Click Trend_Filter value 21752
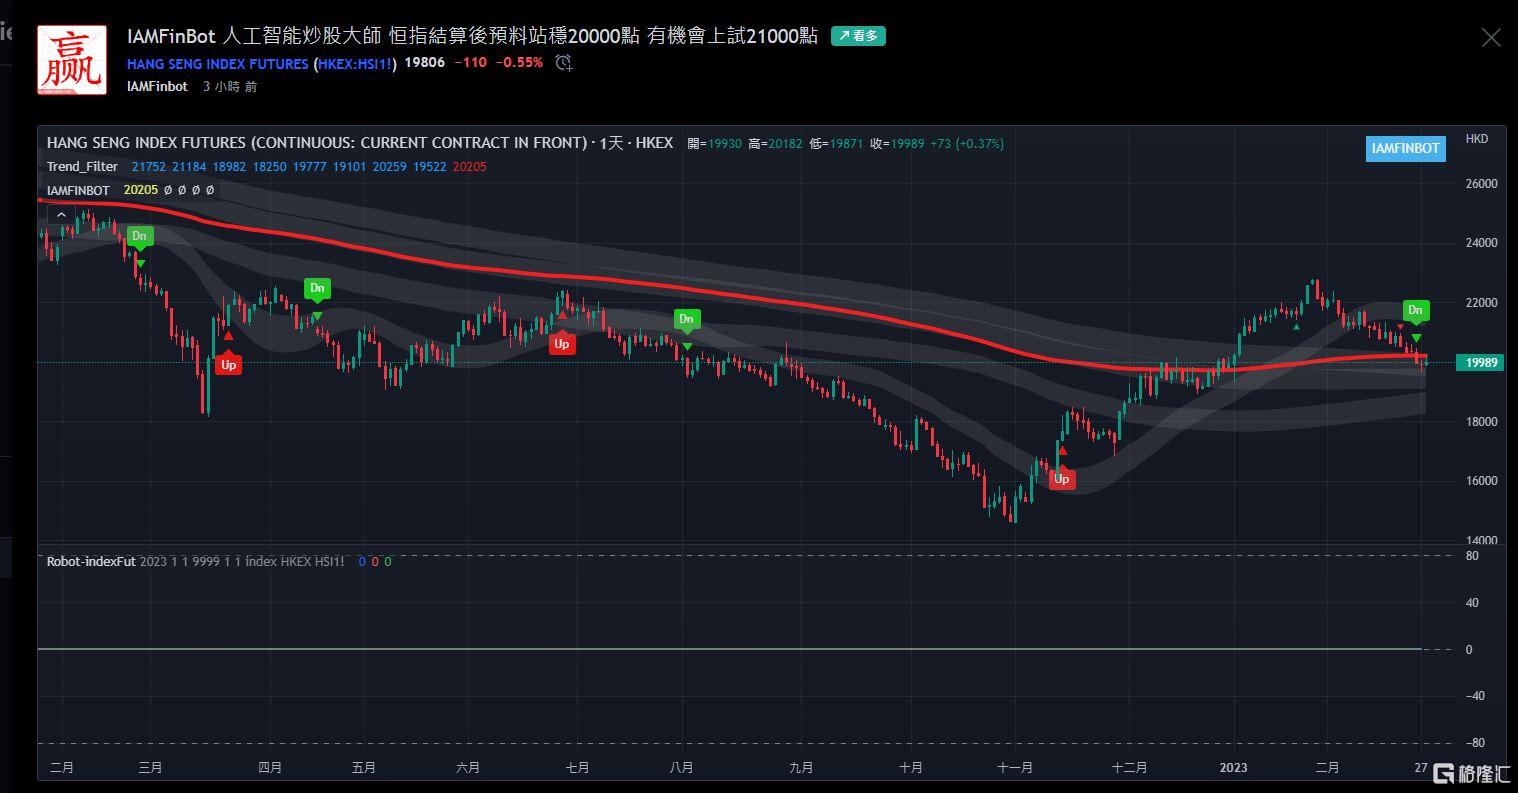Screen dimensions: 1518x793 point(149,167)
